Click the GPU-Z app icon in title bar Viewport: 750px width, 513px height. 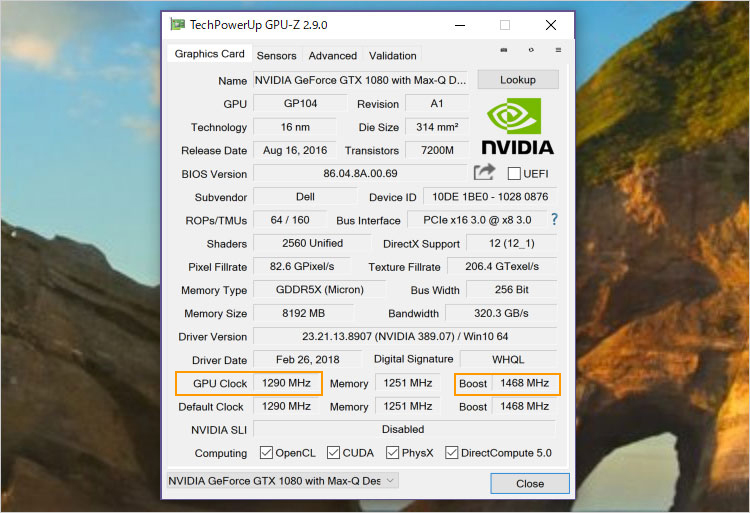tap(177, 24)
